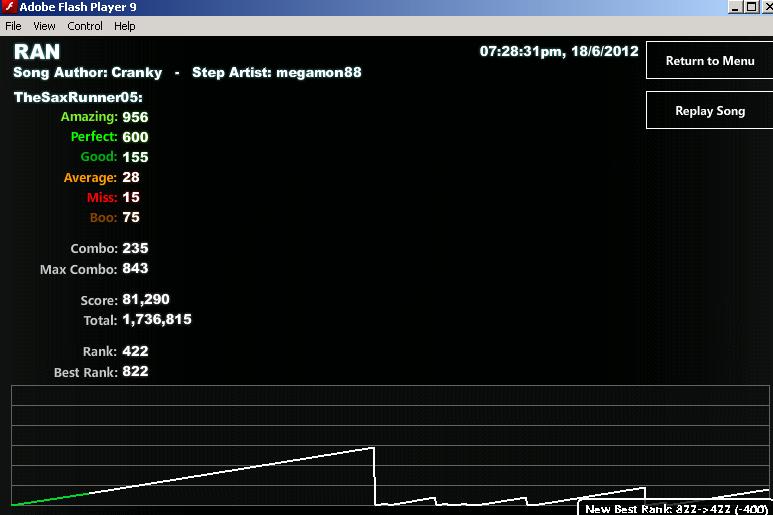Minimize the Flash Player window
This screenshot has height=515, width=773.
pyautogui.click(x=735, y=7)
